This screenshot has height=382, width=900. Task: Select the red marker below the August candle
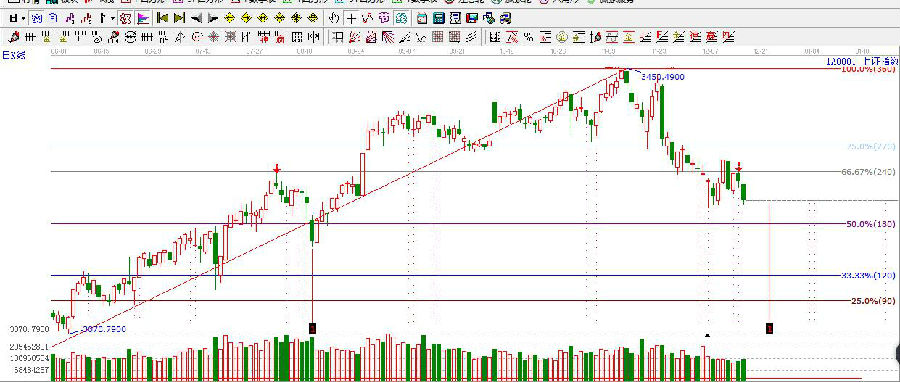[312, 328]
